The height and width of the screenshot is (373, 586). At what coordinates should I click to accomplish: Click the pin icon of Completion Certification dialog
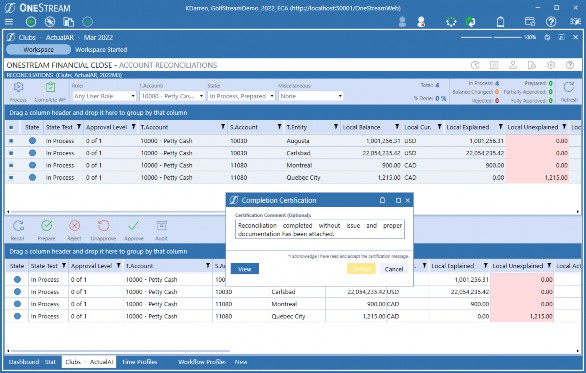[x=382, y=200]
